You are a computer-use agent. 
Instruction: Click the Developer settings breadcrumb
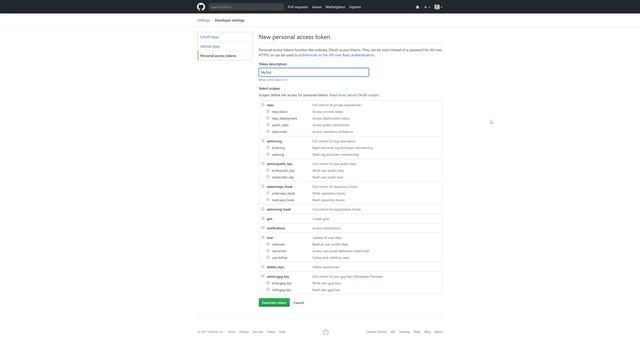point(229,20)
